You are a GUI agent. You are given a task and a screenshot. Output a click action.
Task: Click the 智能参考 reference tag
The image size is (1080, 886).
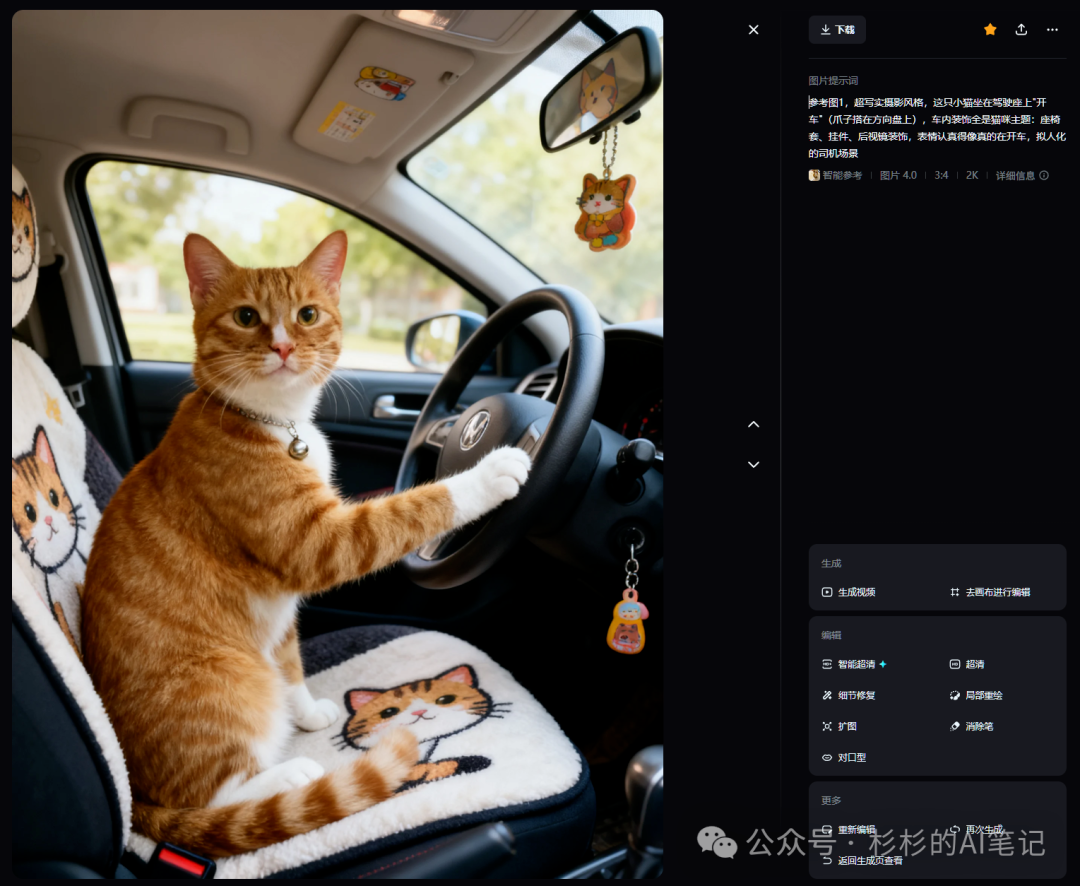pyautogui.click(x=835, y=176)
